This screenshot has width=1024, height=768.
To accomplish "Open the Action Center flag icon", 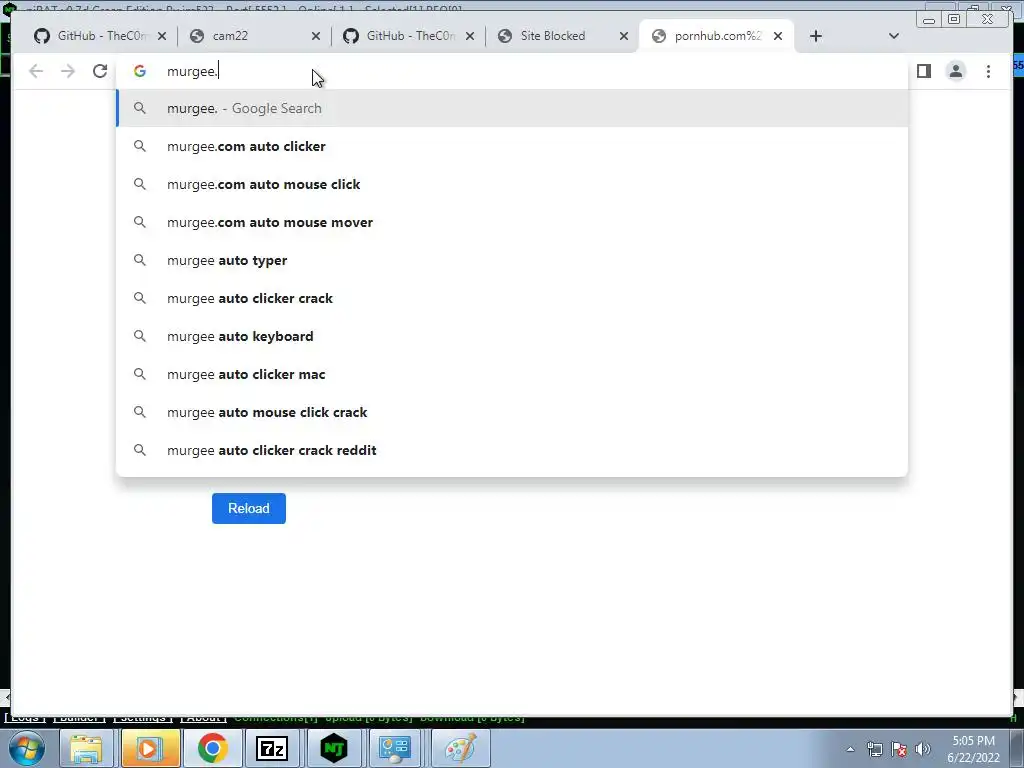I will tap(899, 749).
